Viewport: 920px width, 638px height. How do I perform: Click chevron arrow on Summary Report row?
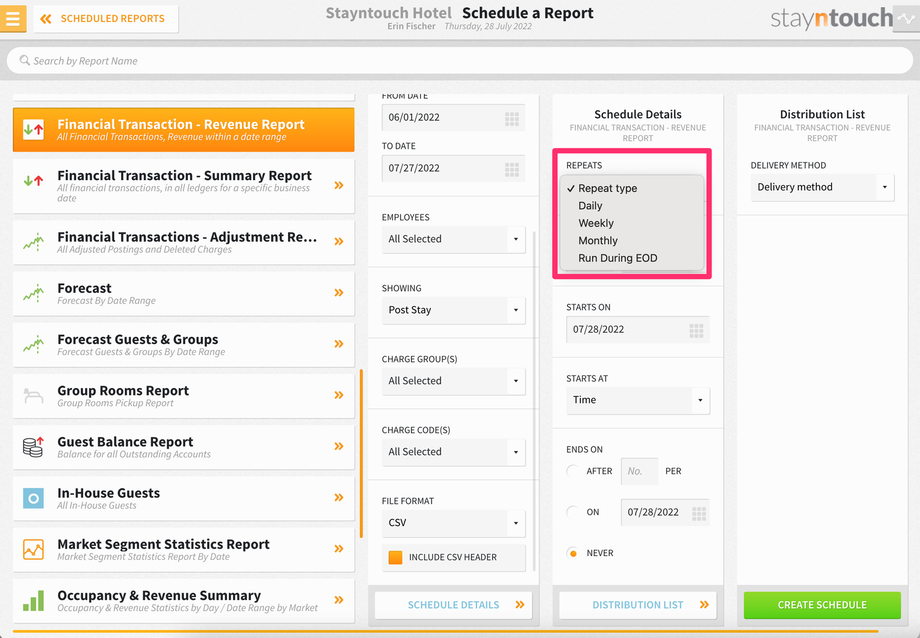pyautogui.click(x=339, y=185)
